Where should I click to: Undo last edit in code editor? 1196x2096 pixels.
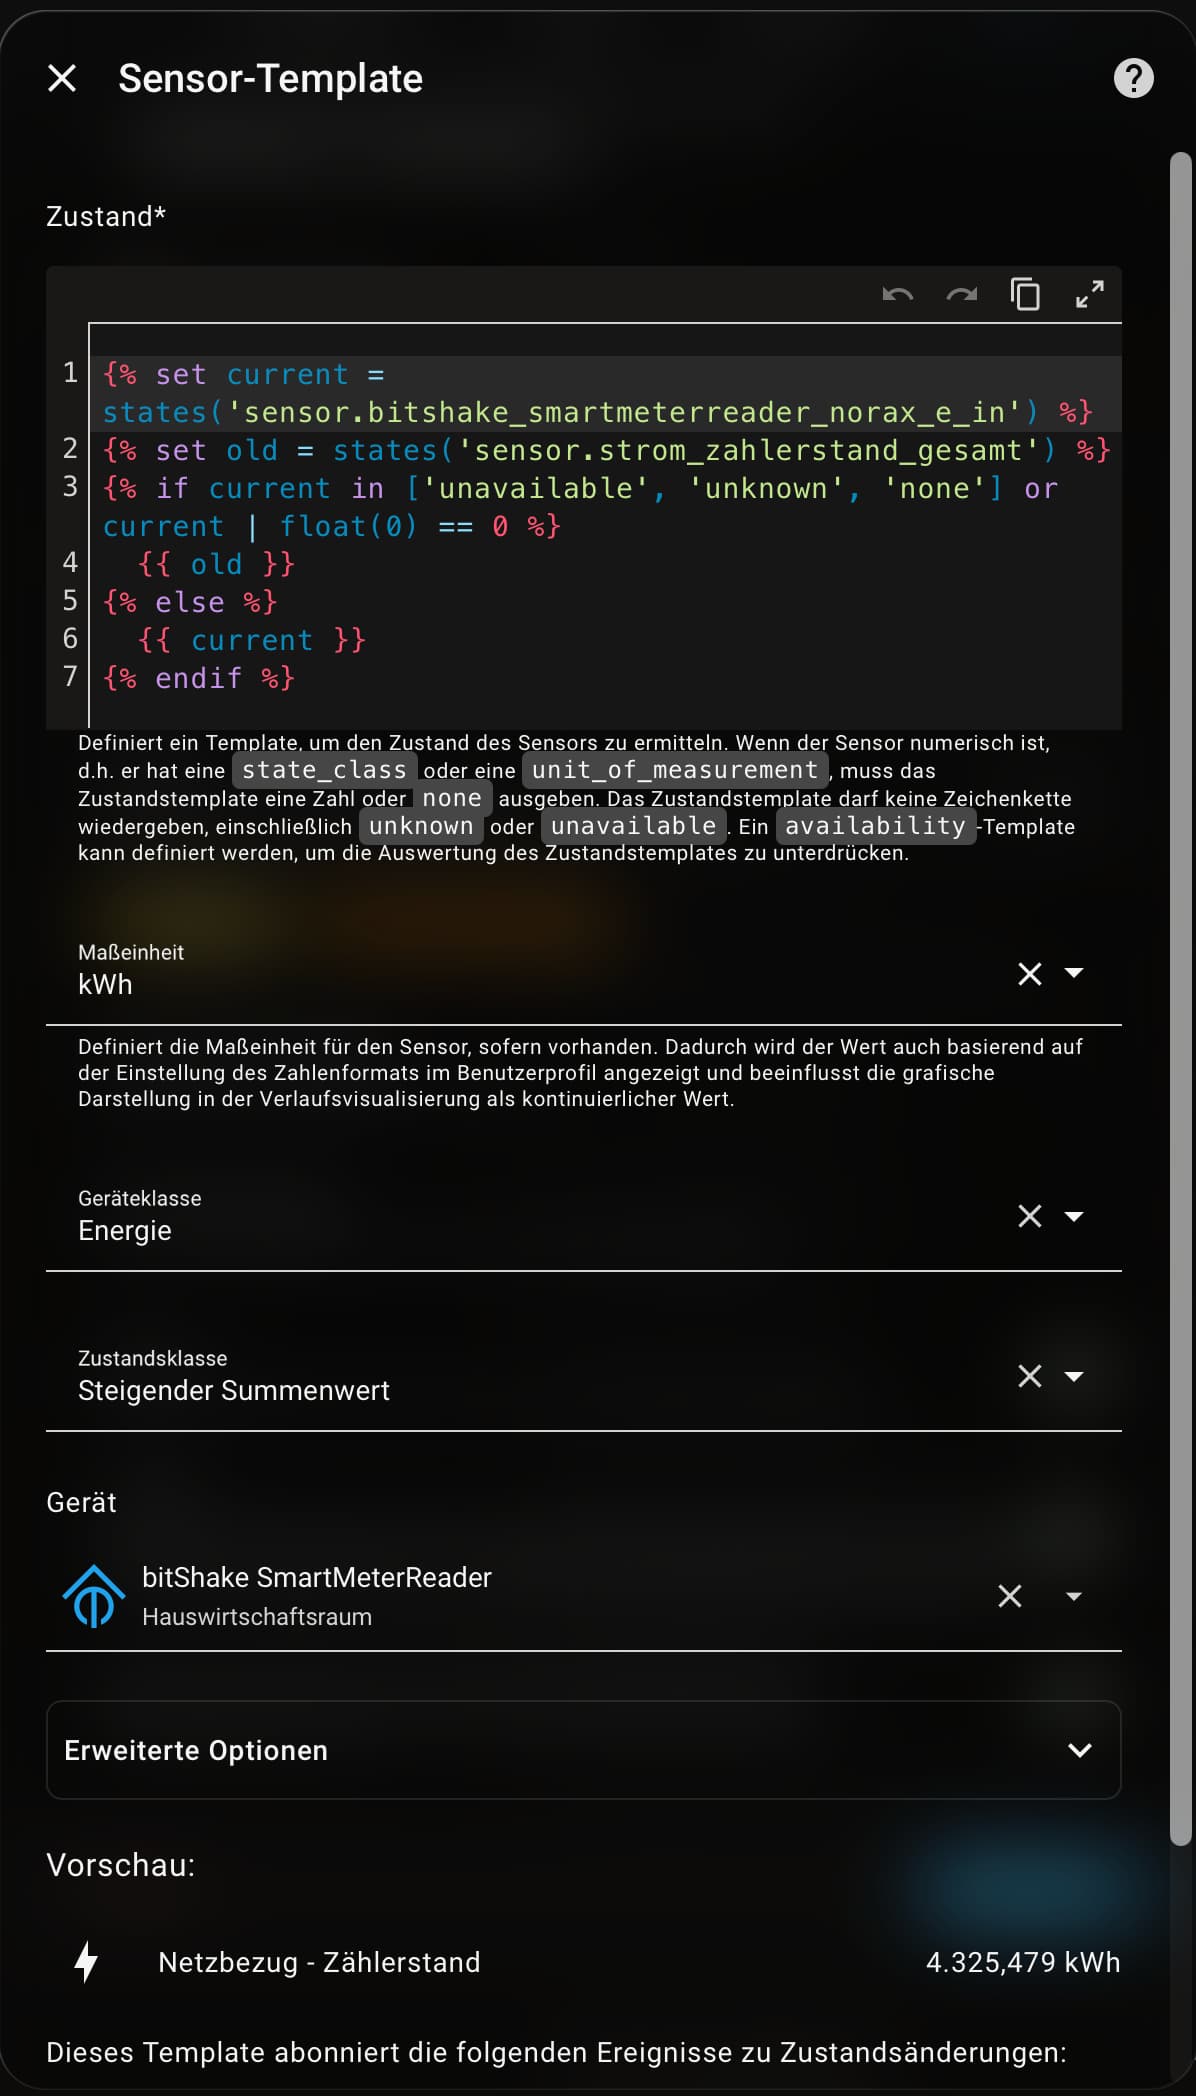pos(897,294)
